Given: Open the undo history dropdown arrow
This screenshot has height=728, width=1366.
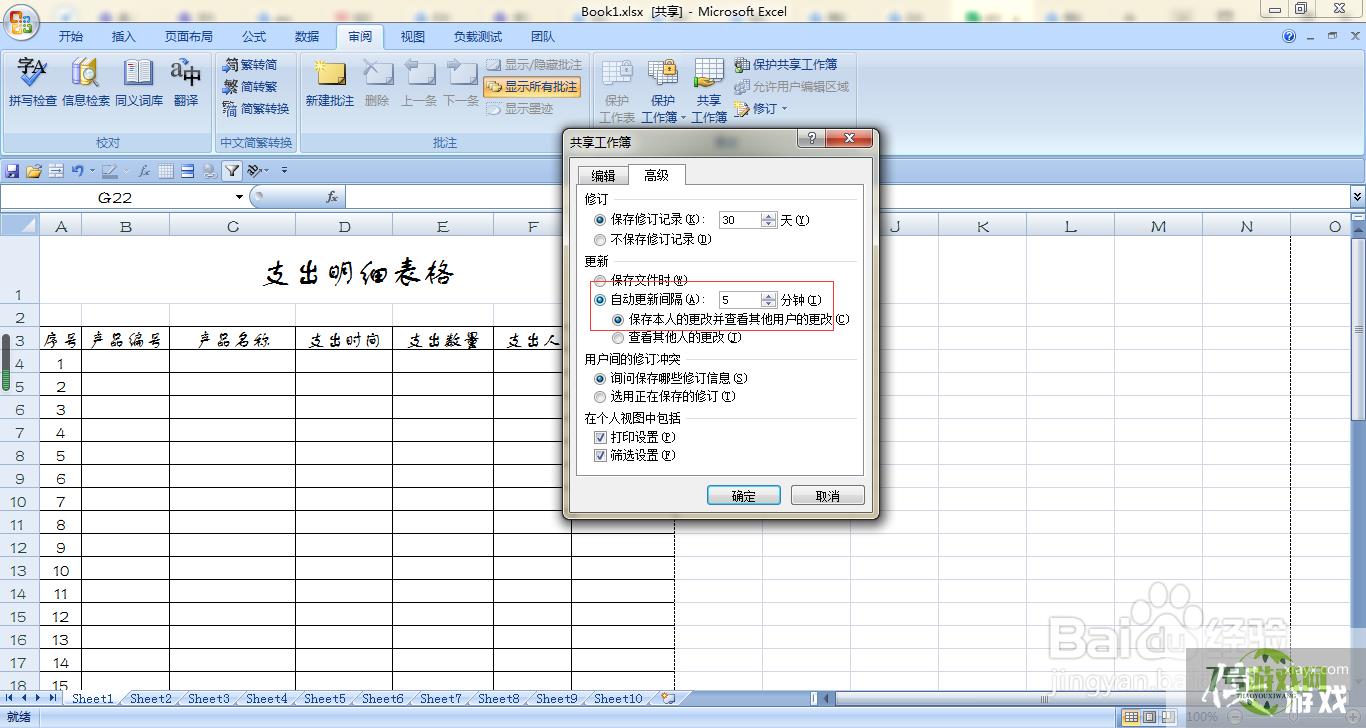Looking at the screenshot, I should point(92,171).
